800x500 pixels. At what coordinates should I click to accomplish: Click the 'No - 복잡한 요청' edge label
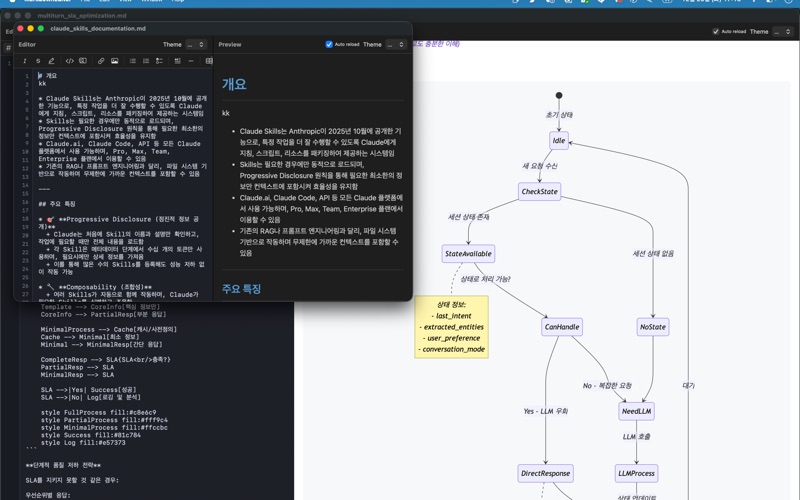point(607,385)
